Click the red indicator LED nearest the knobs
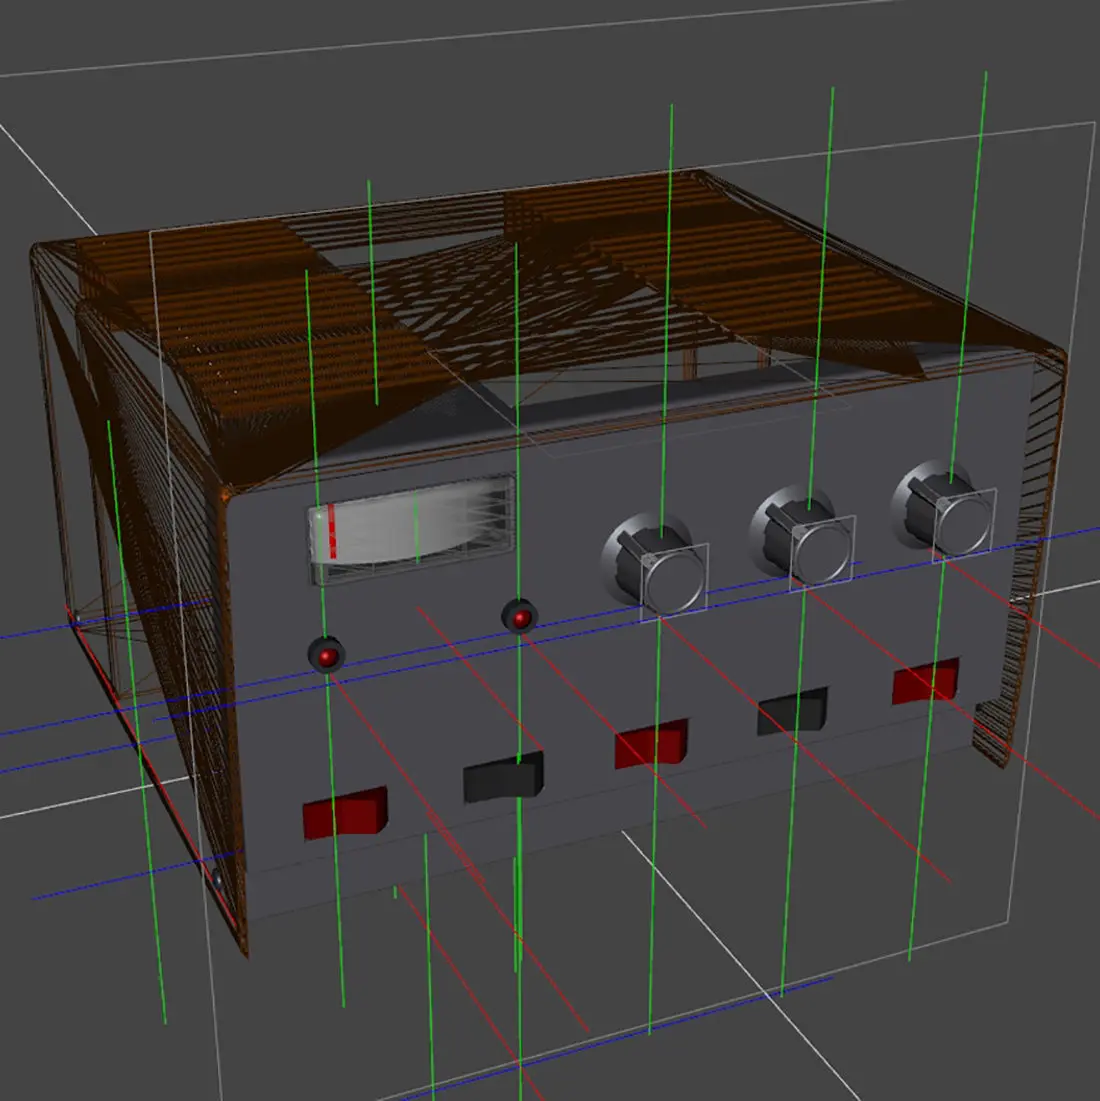 (520, 617)
